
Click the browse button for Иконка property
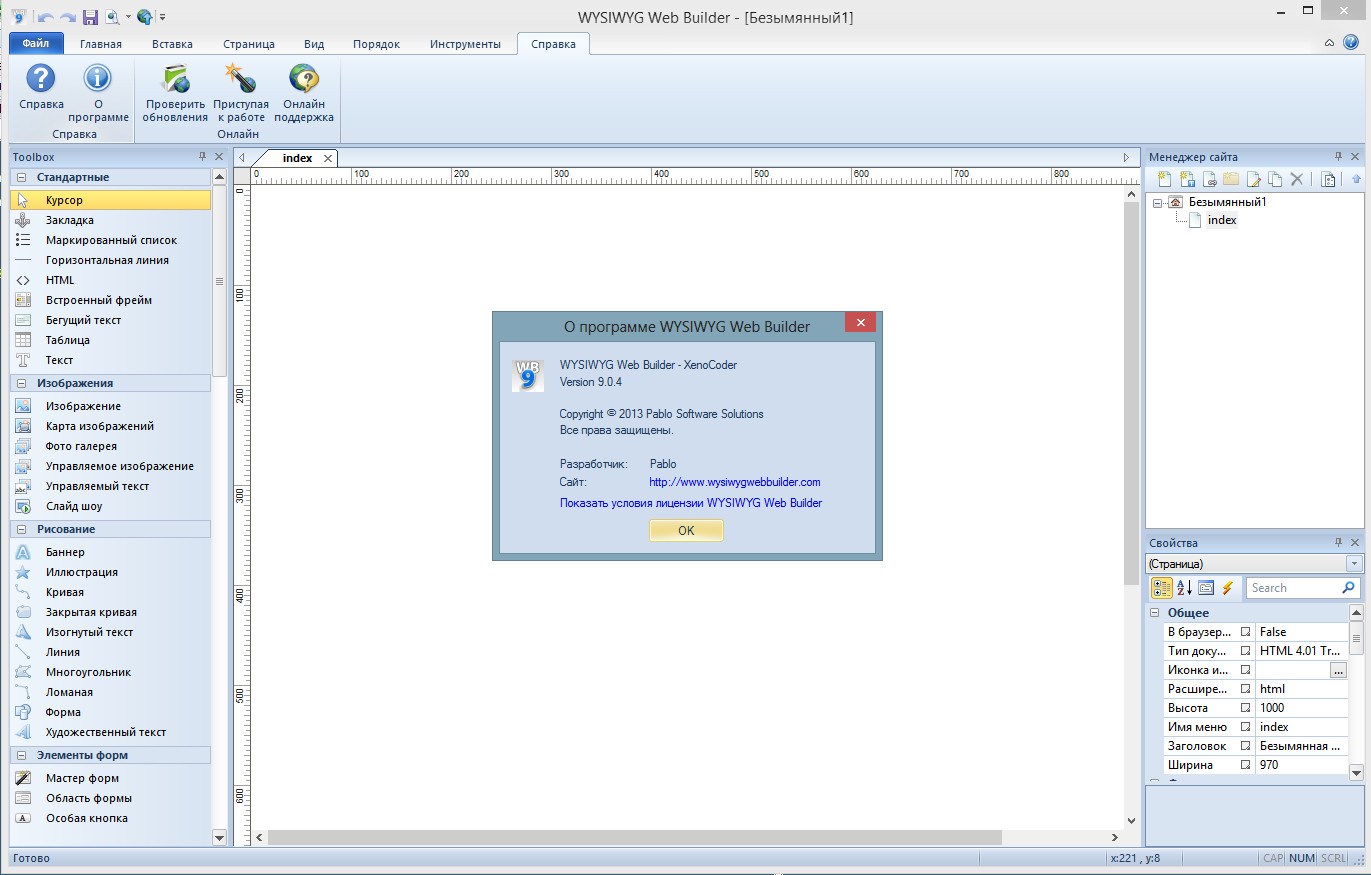tap(1339, 671)
